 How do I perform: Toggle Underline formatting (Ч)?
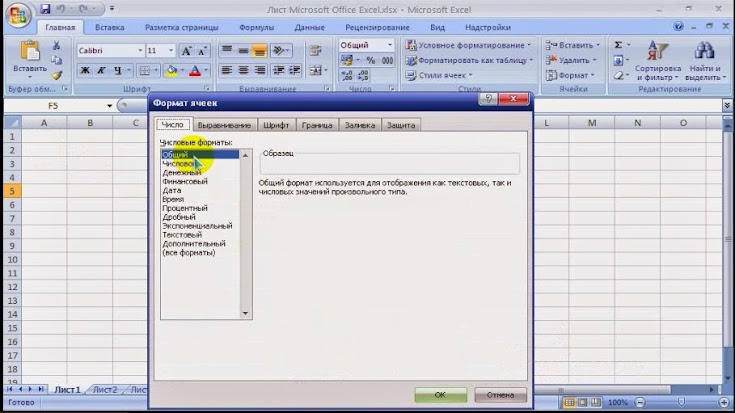[118, 70]
